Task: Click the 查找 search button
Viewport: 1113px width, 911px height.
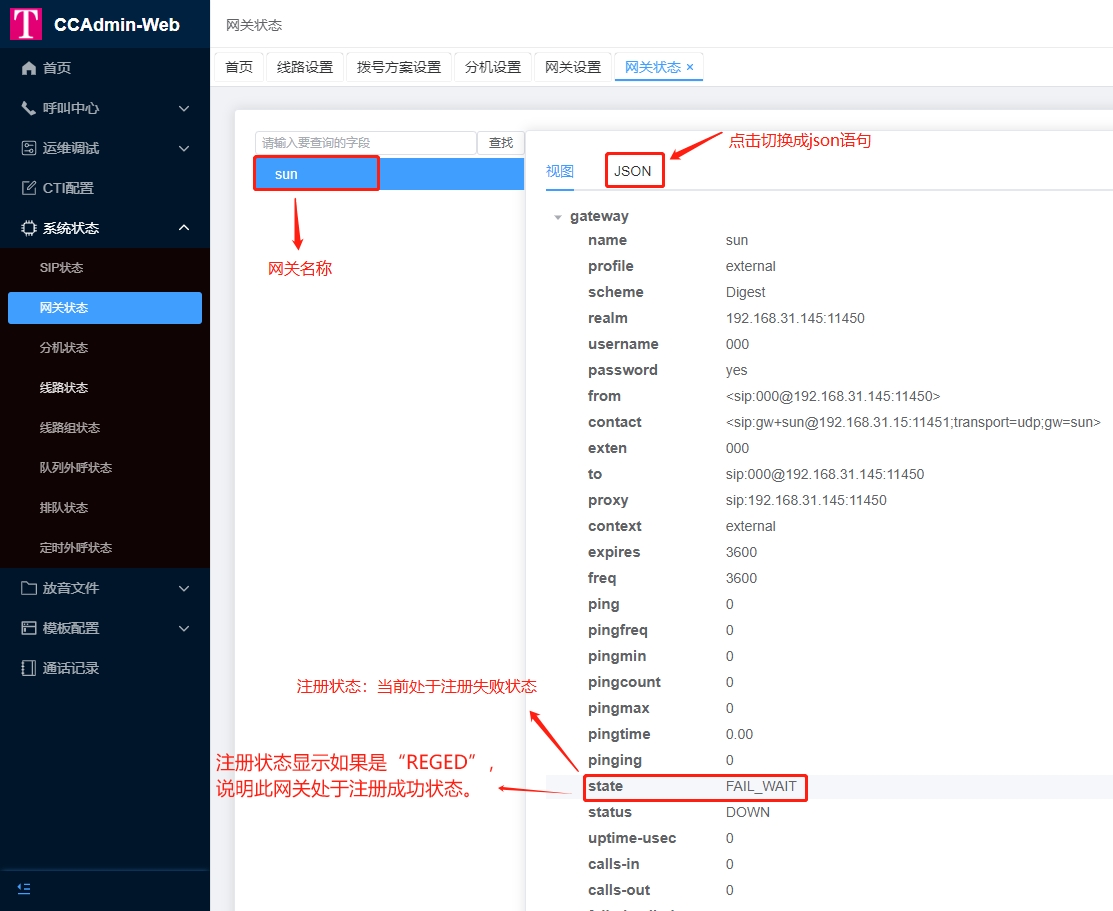Action: 500,143
